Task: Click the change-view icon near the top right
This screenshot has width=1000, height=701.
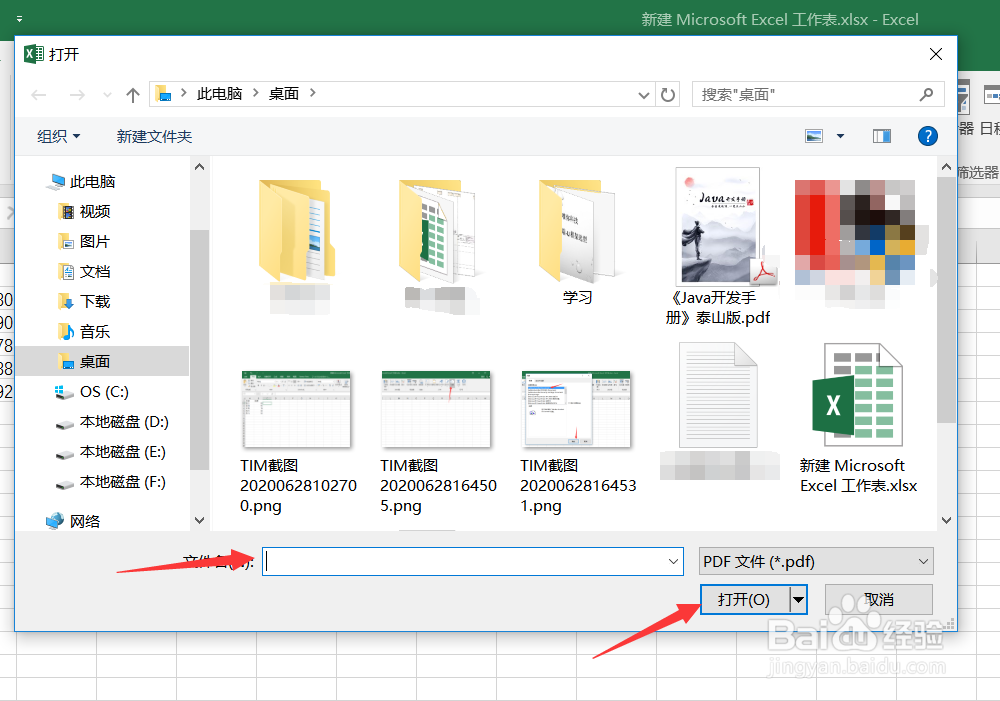Action: (813, 135)
